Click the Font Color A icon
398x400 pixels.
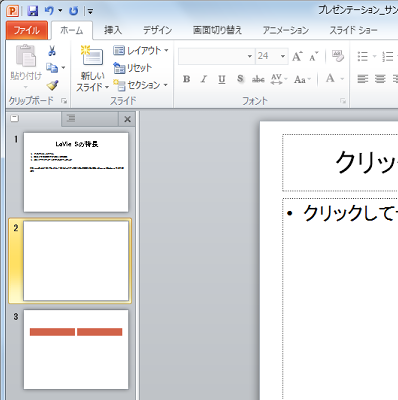[x=330, y=79]
